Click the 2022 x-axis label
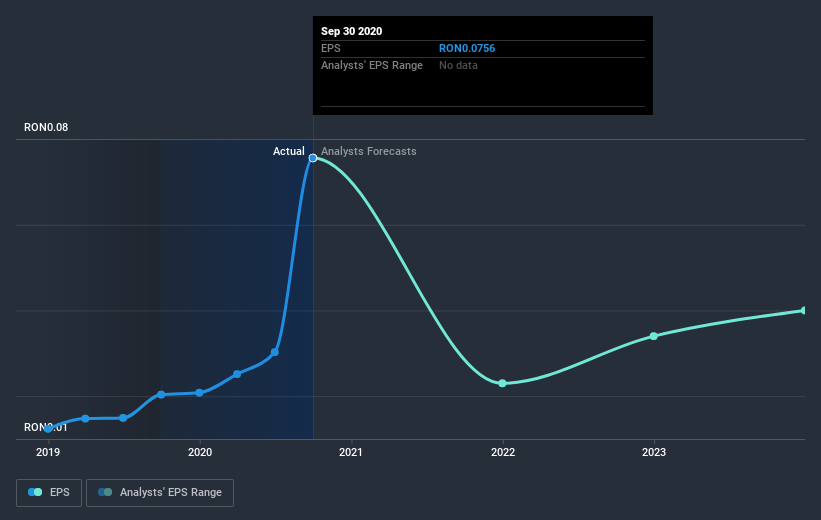The width and height of the screenshot is (821, 520). pos(503,452)
